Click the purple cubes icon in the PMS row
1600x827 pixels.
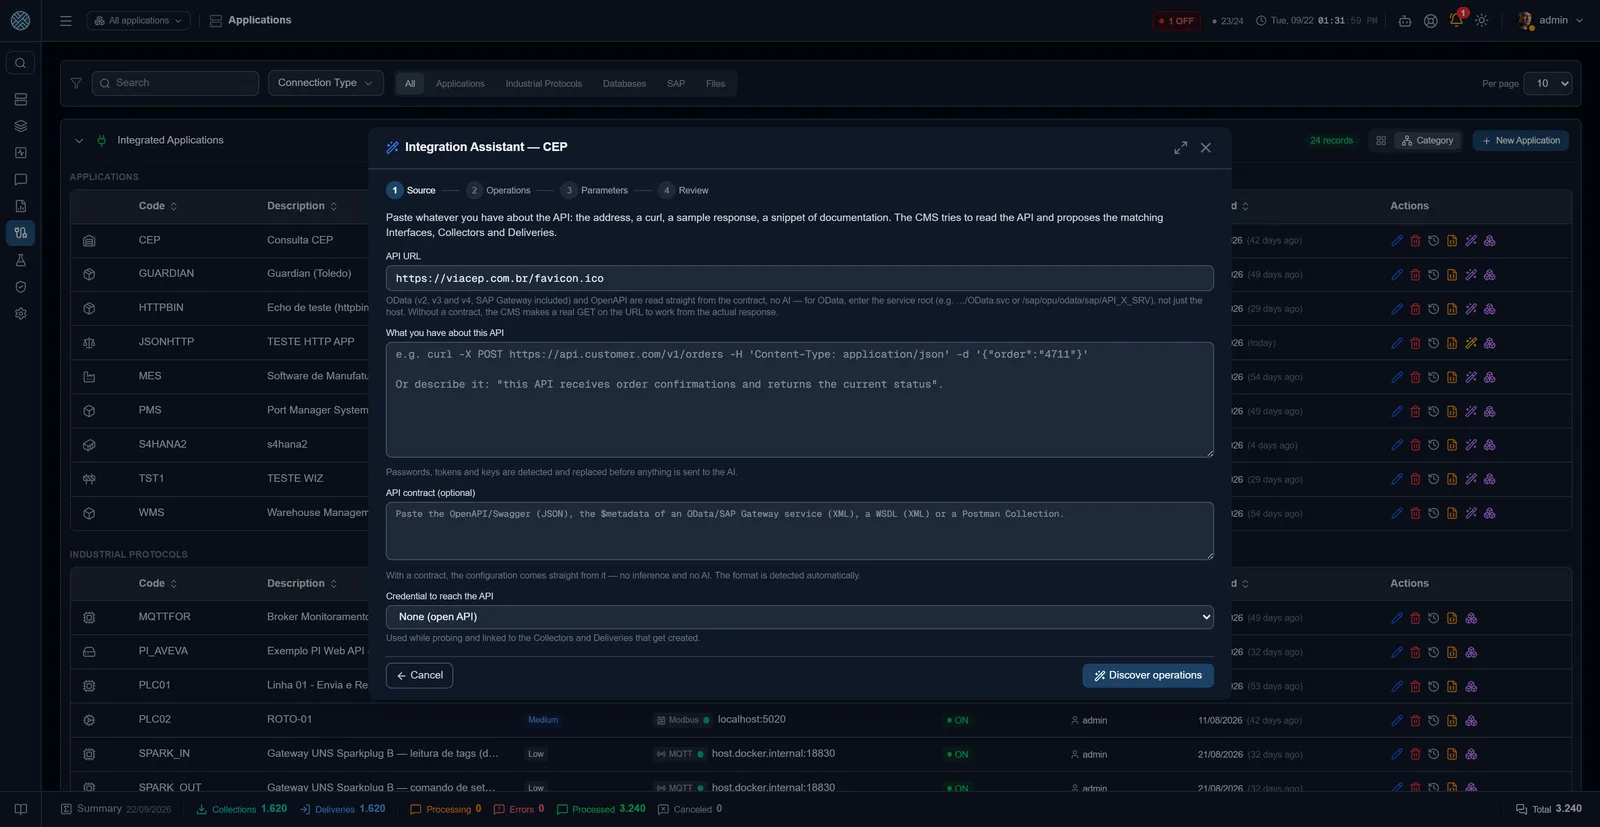(1489, 411)
